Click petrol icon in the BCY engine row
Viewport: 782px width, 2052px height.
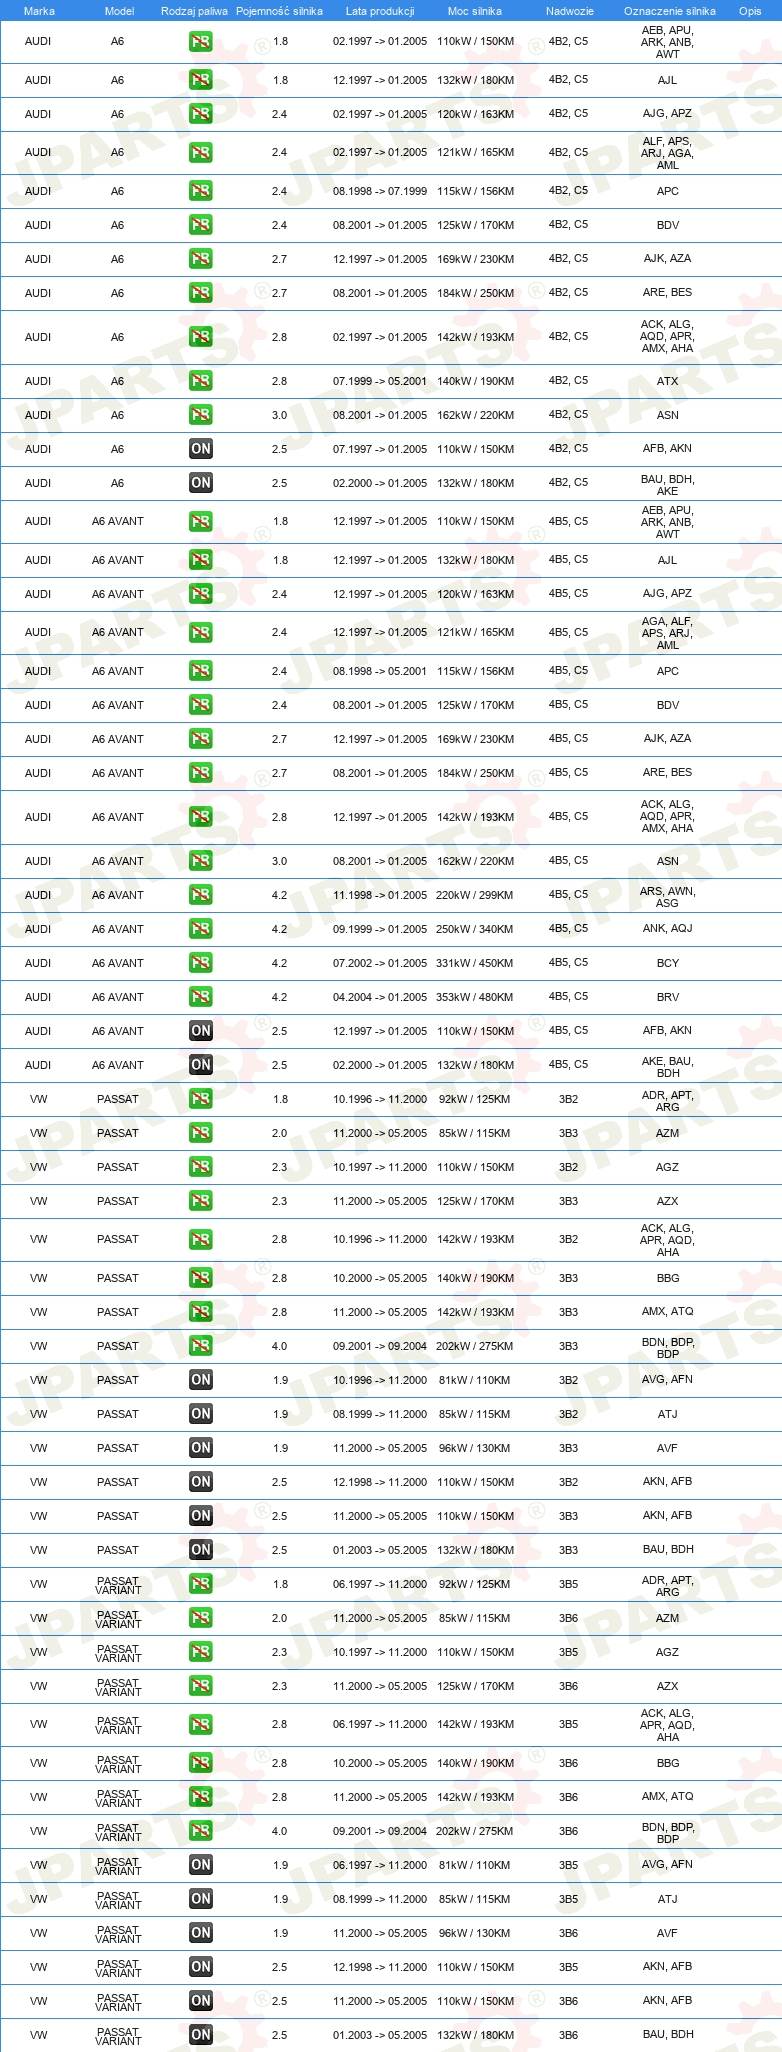[200, 963]
